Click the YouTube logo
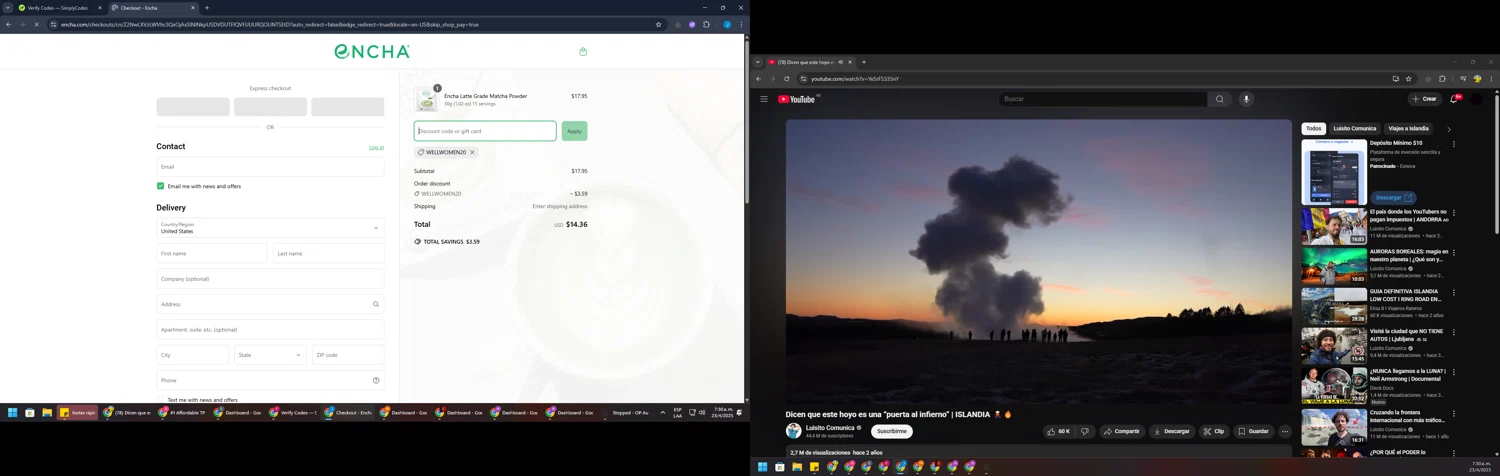 coord(797,99)
